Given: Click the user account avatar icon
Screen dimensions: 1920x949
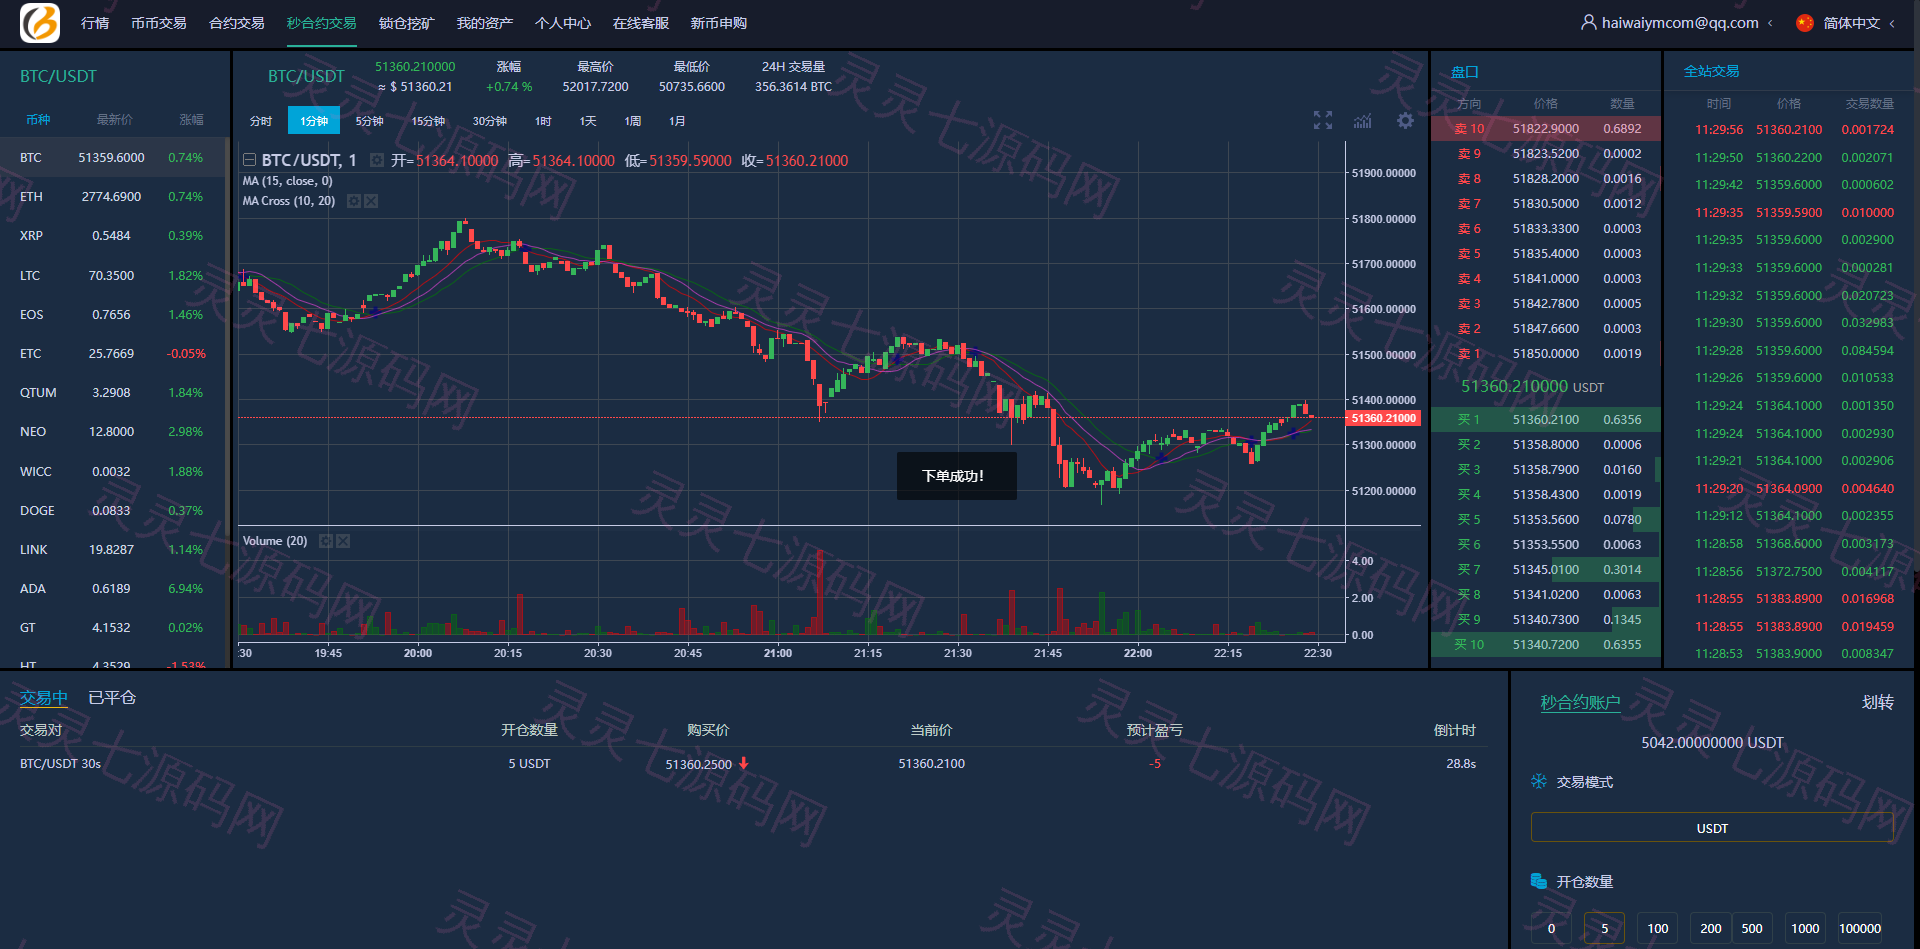Looking at the screenshot, I should [1588, 22].
